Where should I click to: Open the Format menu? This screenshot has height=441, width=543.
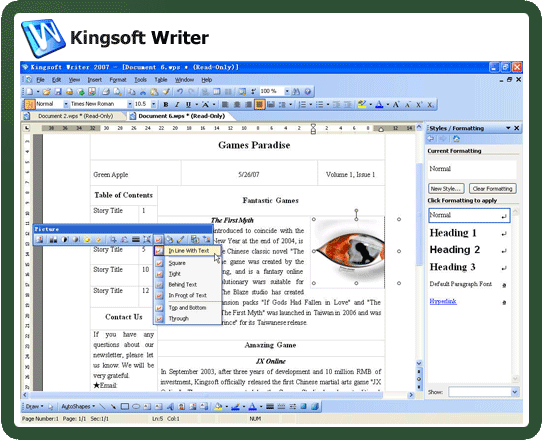coord(118,80)
